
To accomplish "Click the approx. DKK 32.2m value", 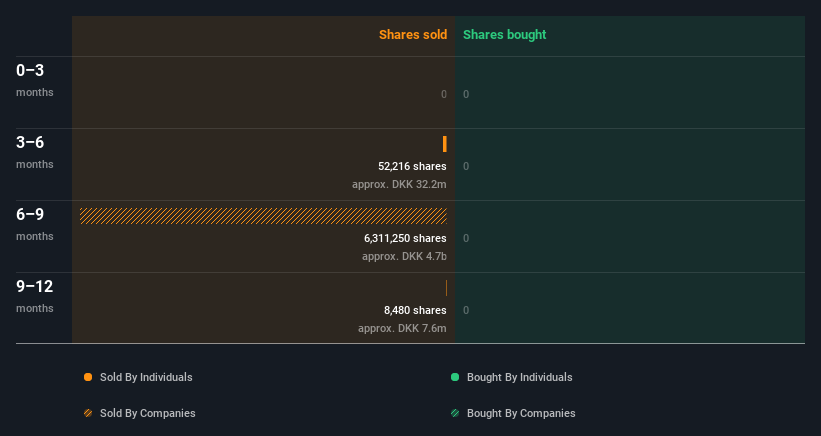I will pyautogui.click(x=399, y=185).
